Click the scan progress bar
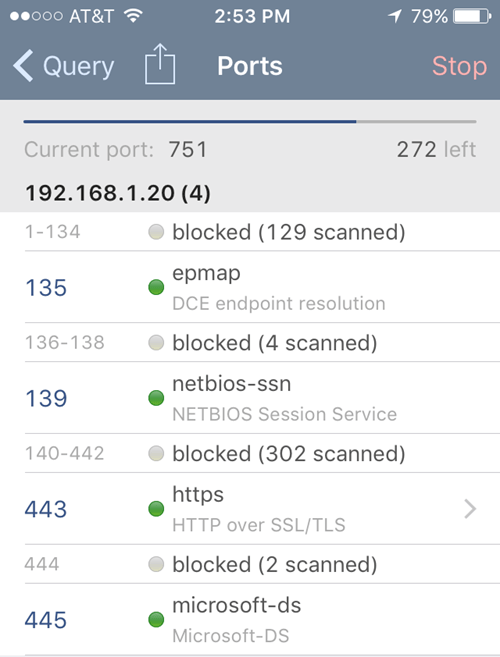 [x=250, y=122]
